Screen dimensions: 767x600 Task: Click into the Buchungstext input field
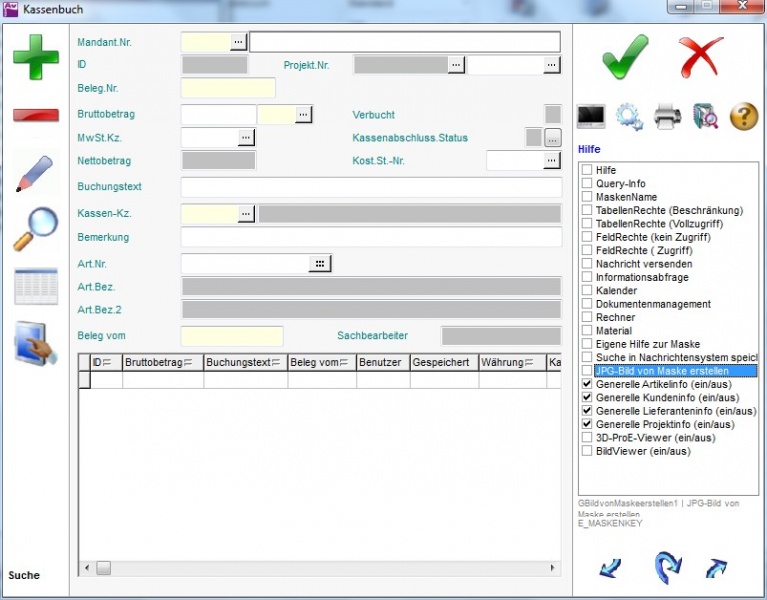[x=370, y=188]
